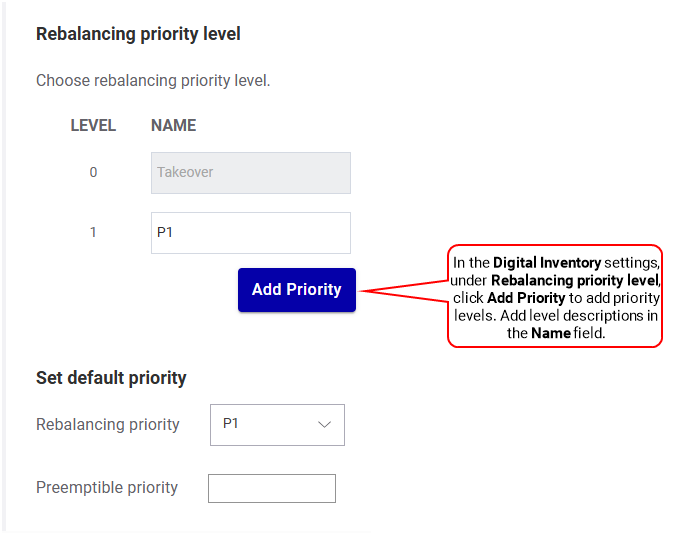Click the LEVEL column header
This screenshot has height=535, width=674.
pos(93,126)
